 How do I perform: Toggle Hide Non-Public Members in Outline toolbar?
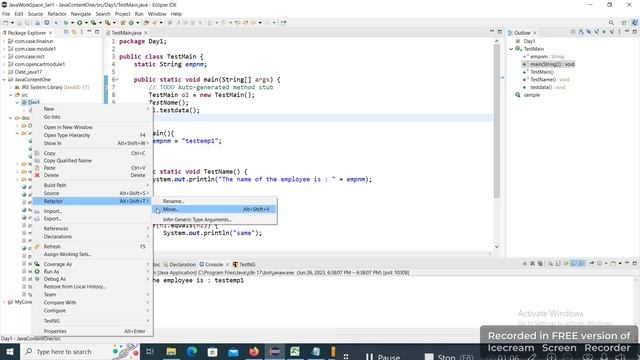coord(604,32)
